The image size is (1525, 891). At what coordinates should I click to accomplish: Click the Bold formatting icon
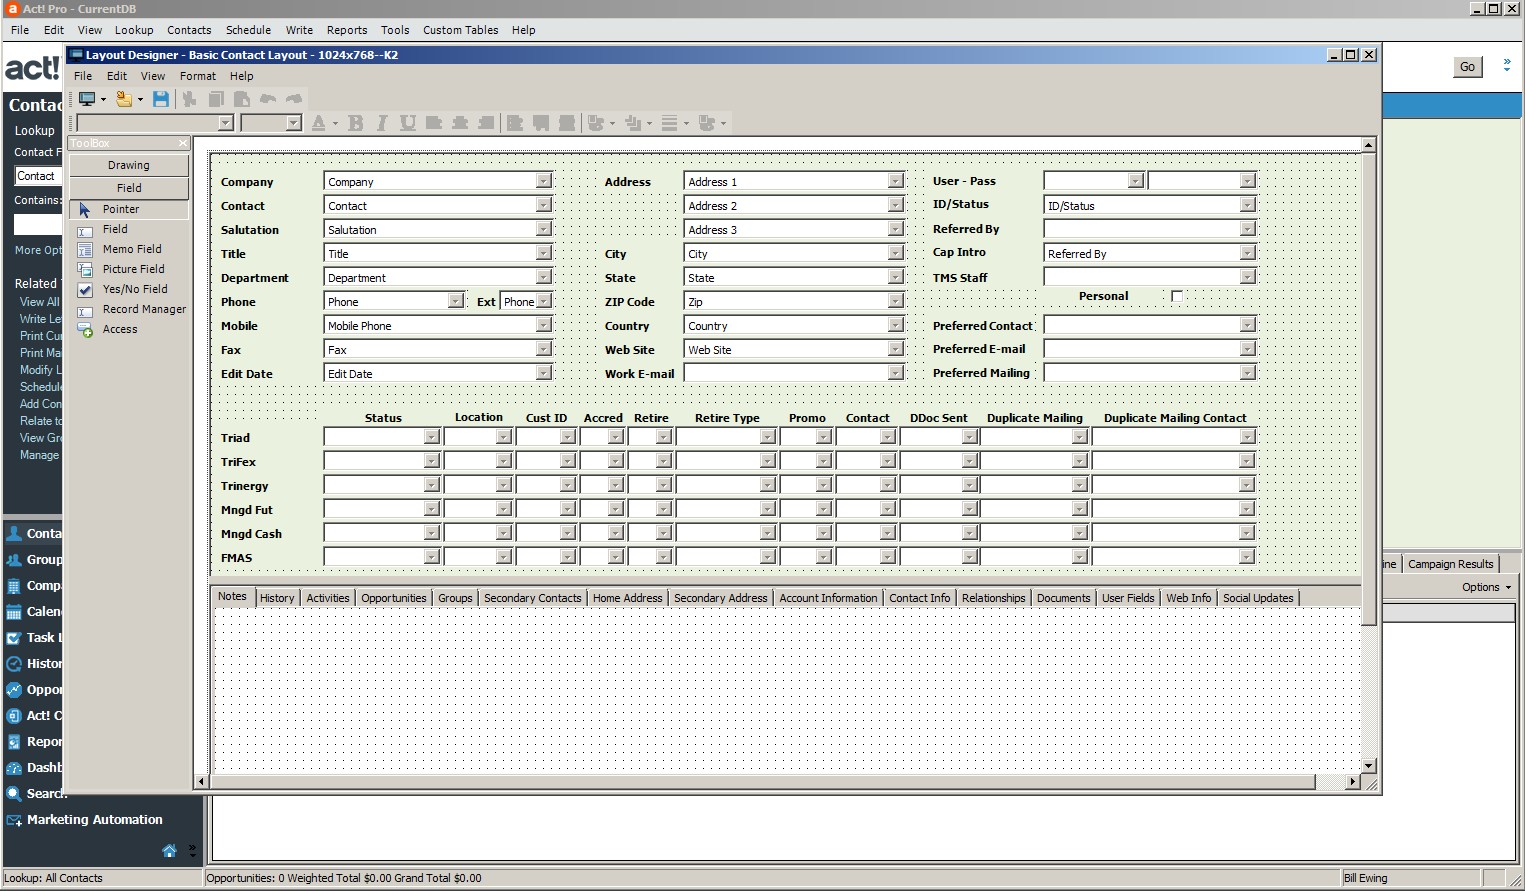point(355,123)
